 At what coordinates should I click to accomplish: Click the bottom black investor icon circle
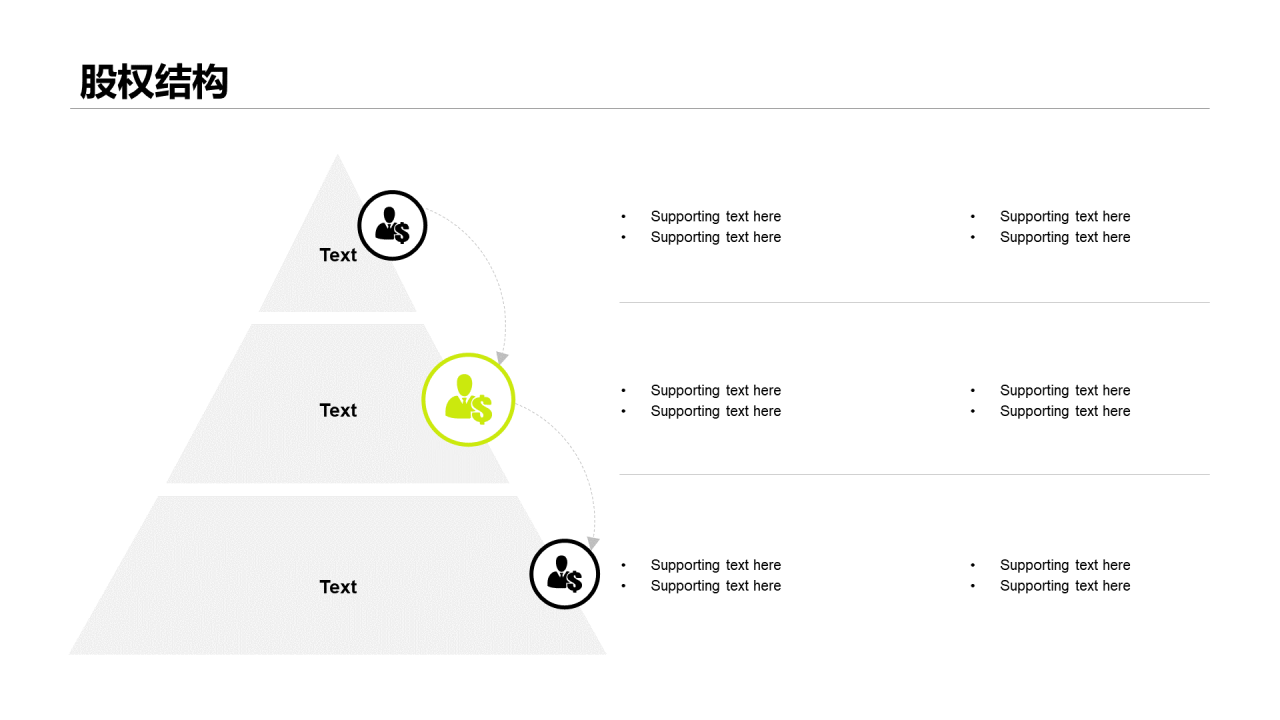(564, 574)
